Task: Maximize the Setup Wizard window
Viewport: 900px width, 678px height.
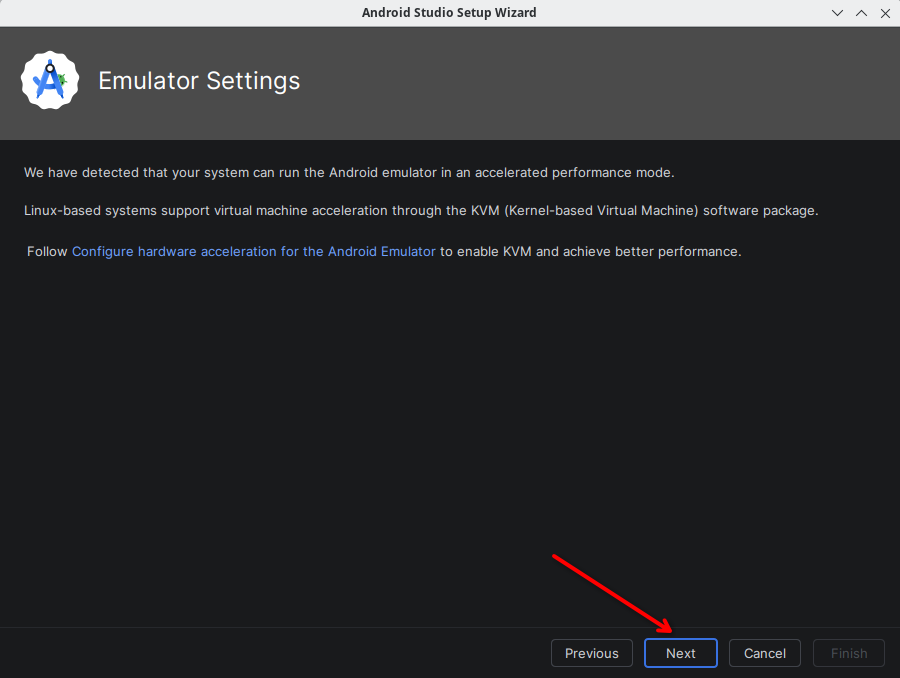Action: [x=862, y=13]
